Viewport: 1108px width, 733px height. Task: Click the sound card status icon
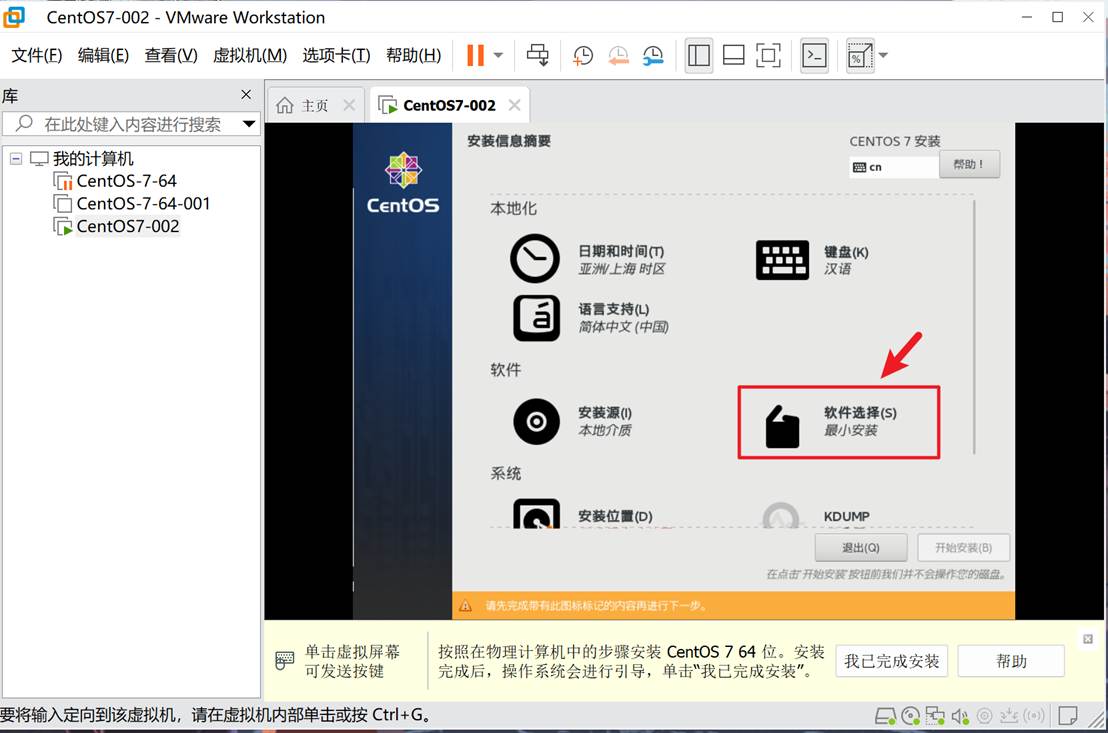tap(960, 716)
